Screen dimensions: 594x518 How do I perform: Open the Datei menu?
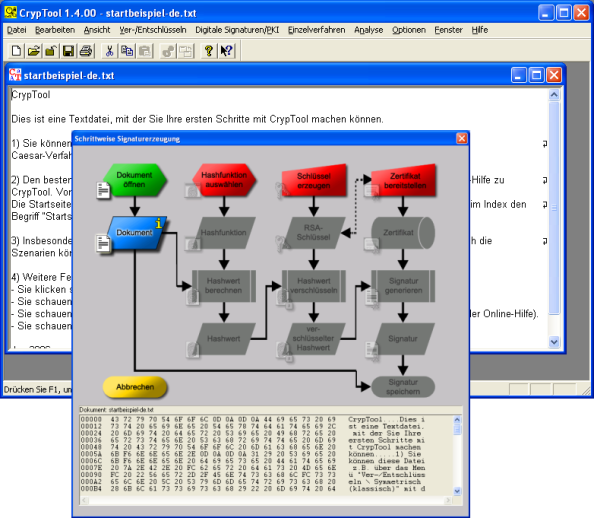(x=17, y=30)
